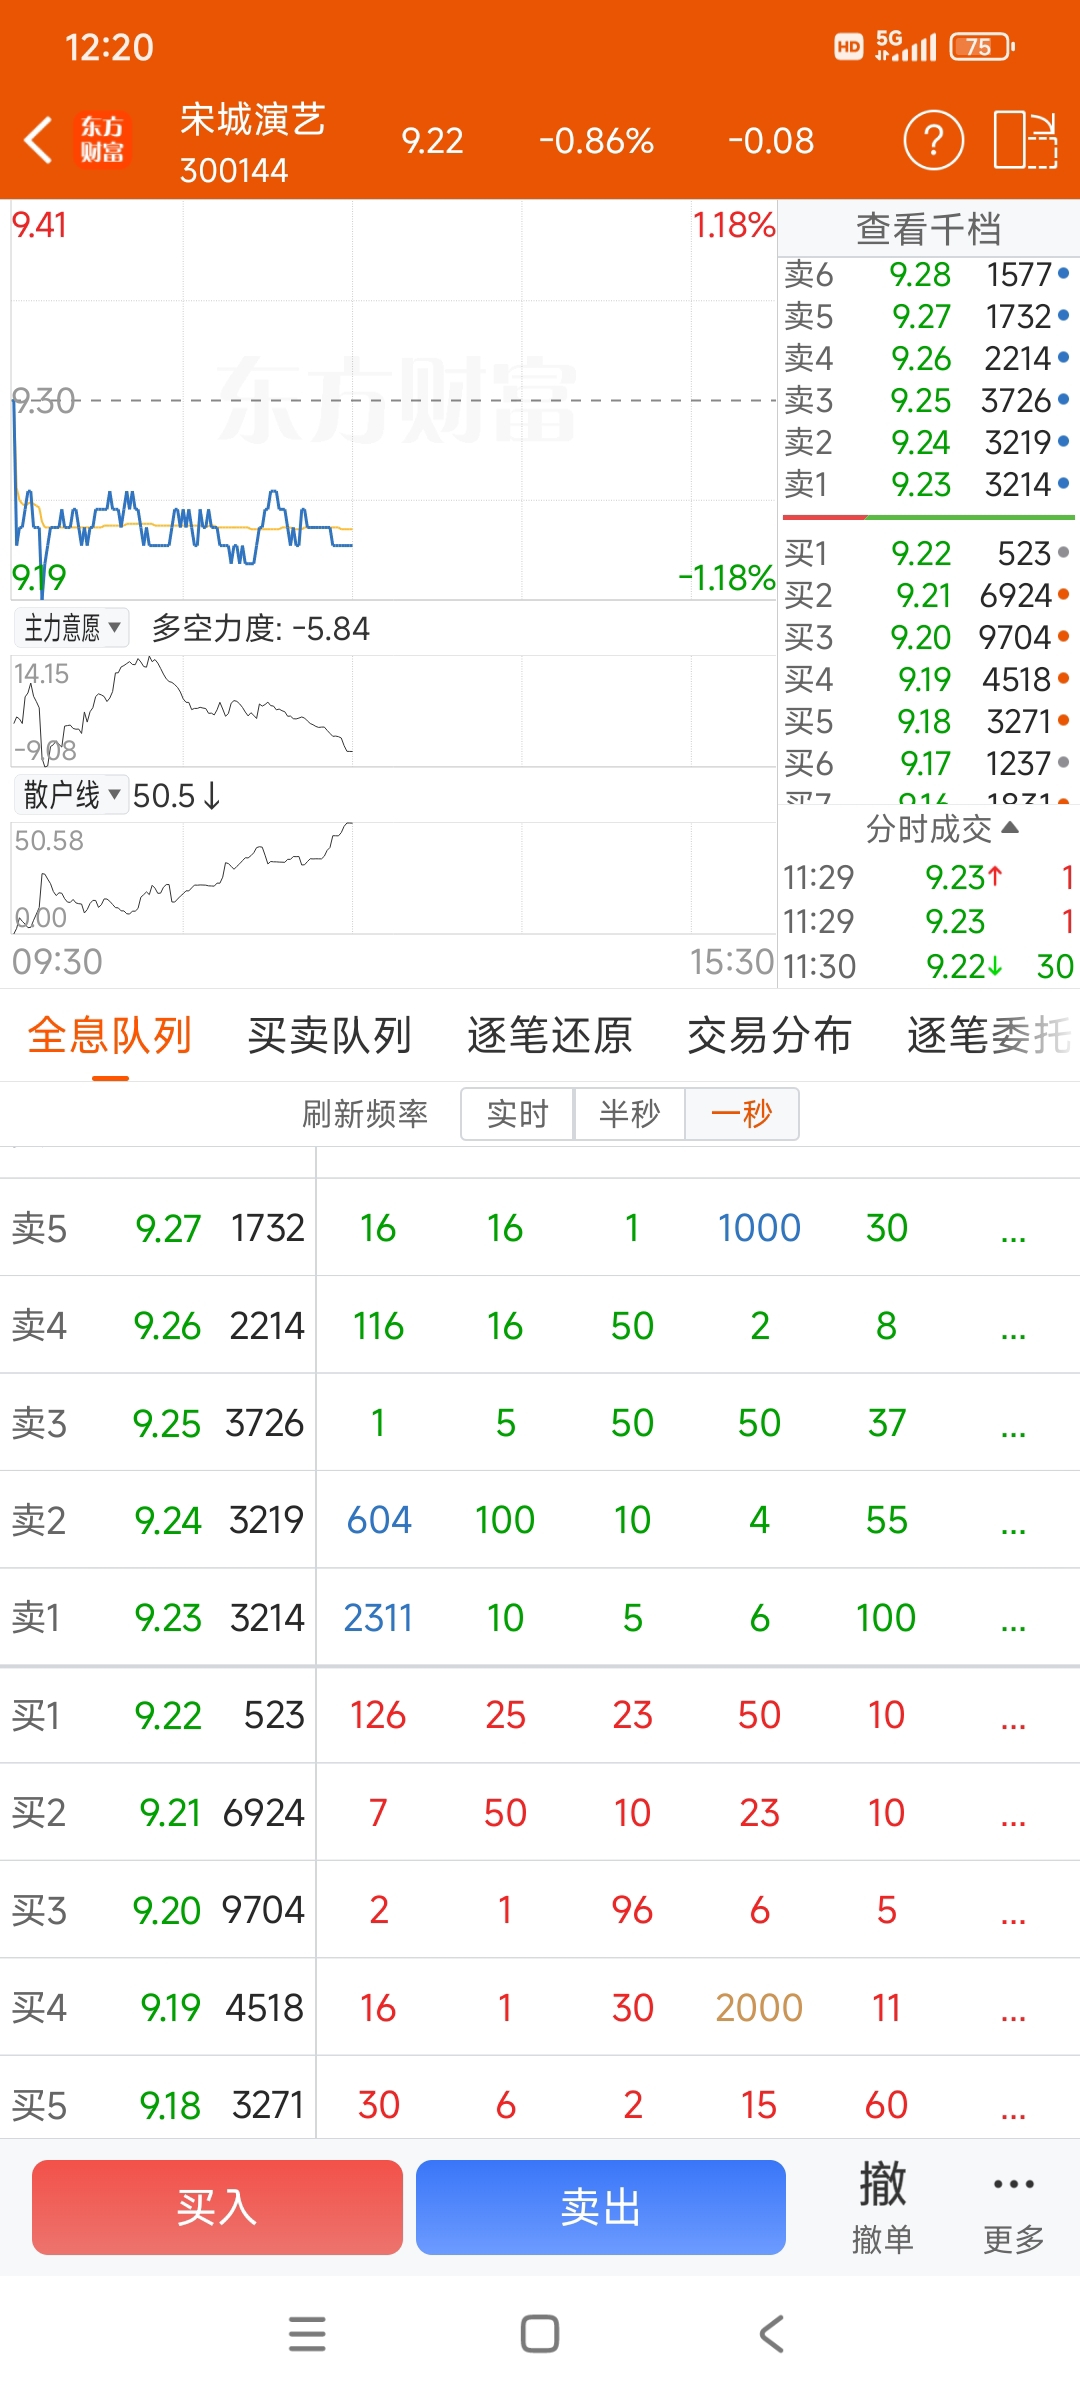
Task: Tap 126 order in 买1 row
Action: 378,1715
